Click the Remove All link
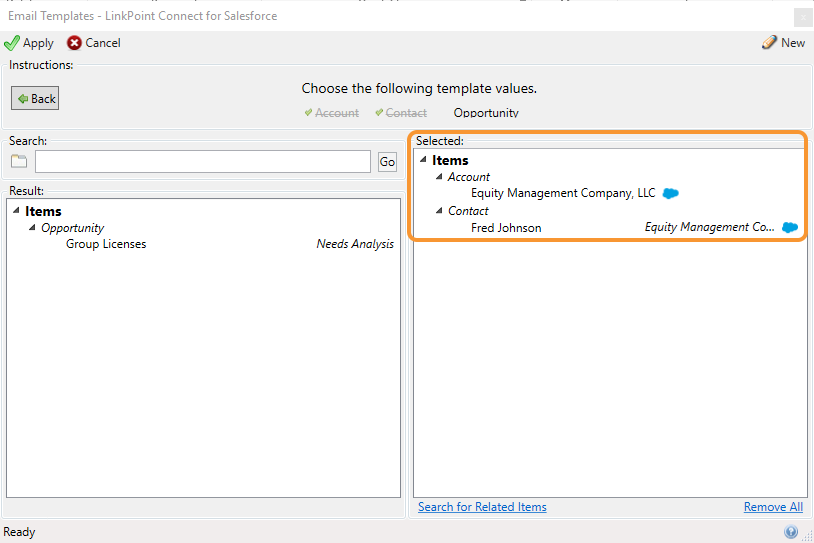Viewport: 814px width, 543px height. pos(773,507)
